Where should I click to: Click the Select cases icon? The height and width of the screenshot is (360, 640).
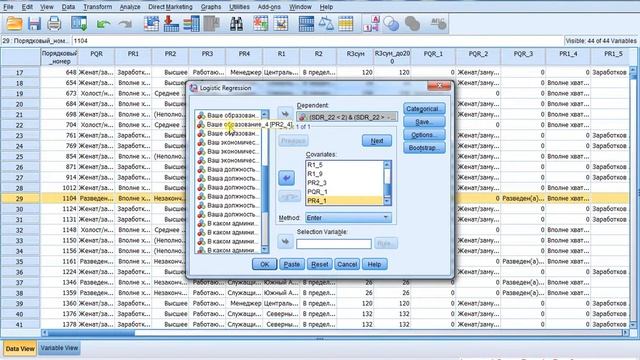click(x=345, y=24)
